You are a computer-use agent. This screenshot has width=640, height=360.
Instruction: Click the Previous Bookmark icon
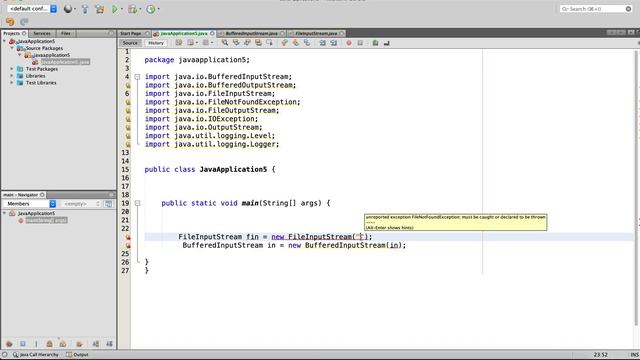pos(284,43)
